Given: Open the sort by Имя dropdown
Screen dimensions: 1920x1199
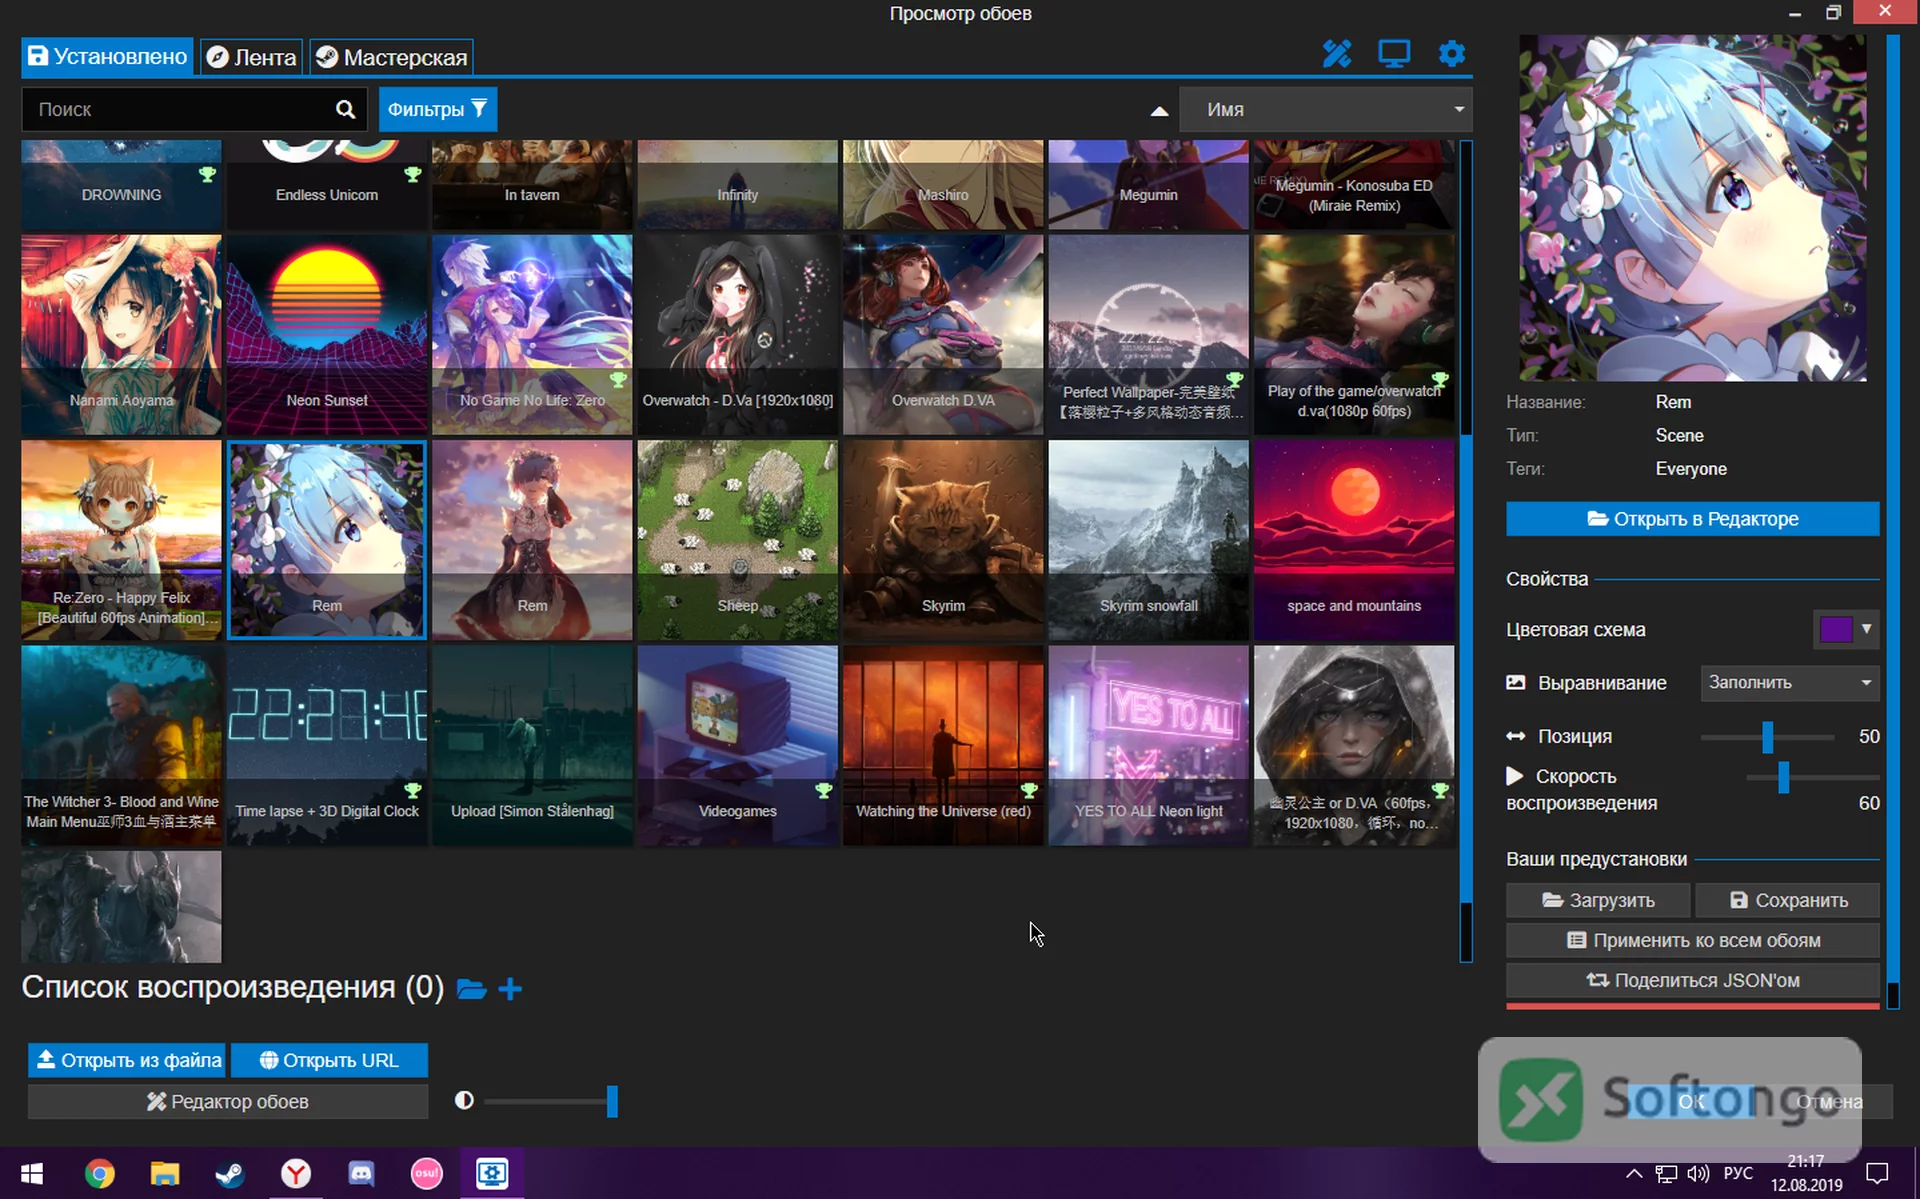Looking at the screenshot, I should pos(1325,109).
